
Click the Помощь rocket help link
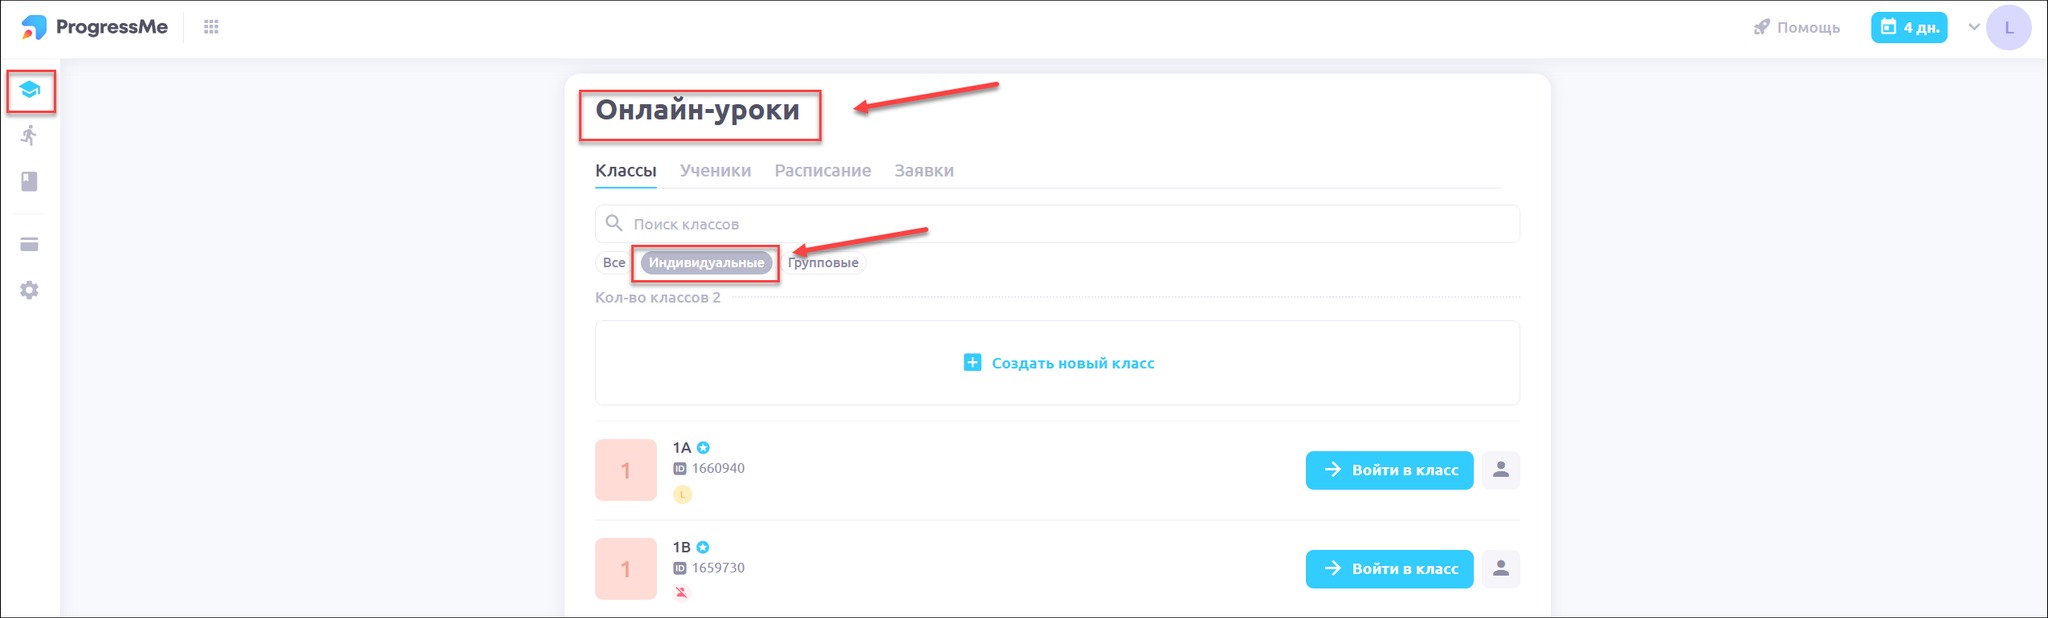[1797, 27]
